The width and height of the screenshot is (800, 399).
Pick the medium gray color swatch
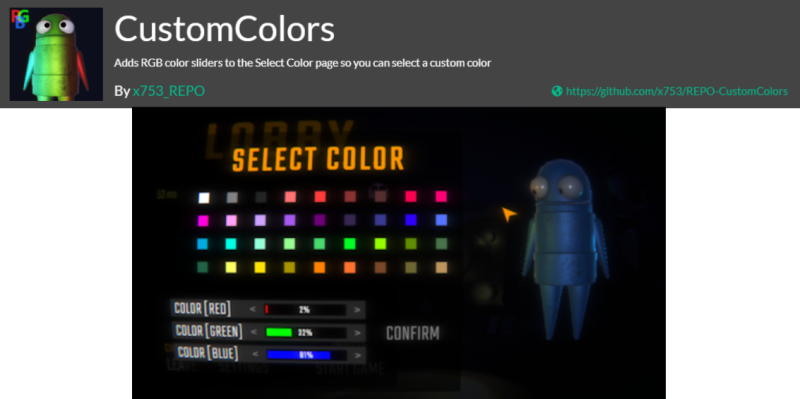[x=232, y=197]
